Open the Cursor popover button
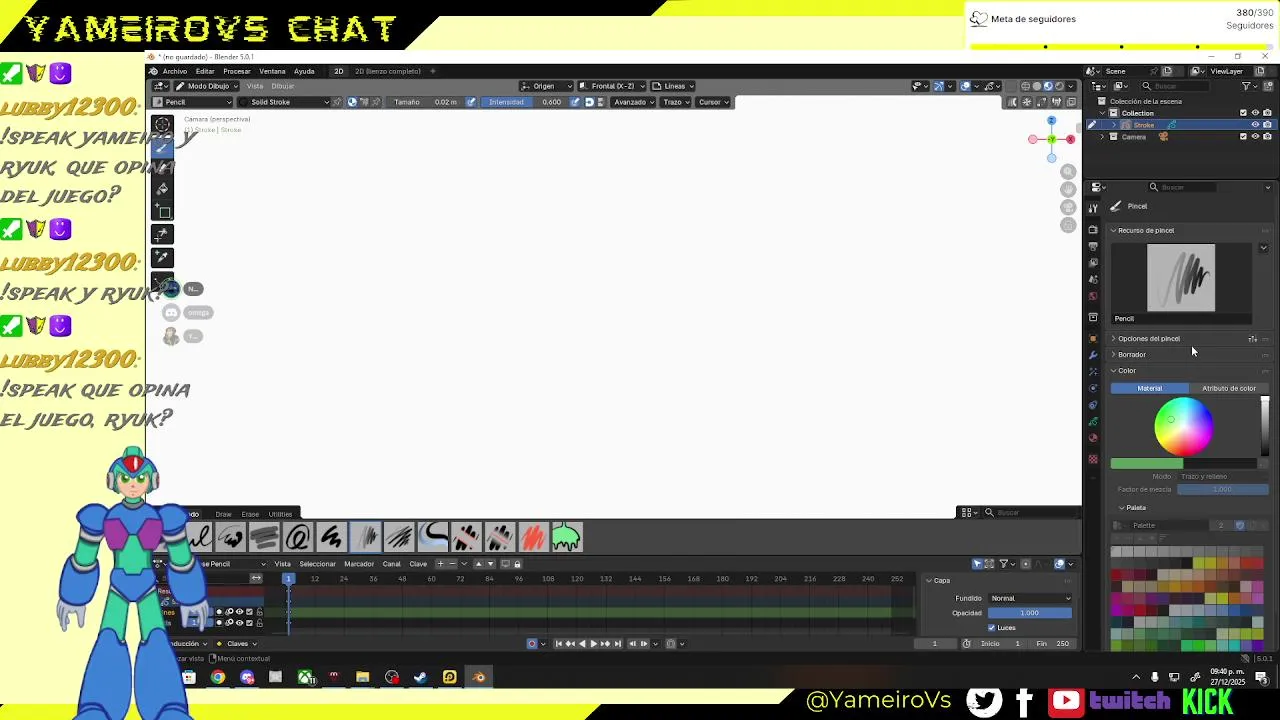Image resolution: width=1280 pixels, height=720 pixels. coord(713,102)
